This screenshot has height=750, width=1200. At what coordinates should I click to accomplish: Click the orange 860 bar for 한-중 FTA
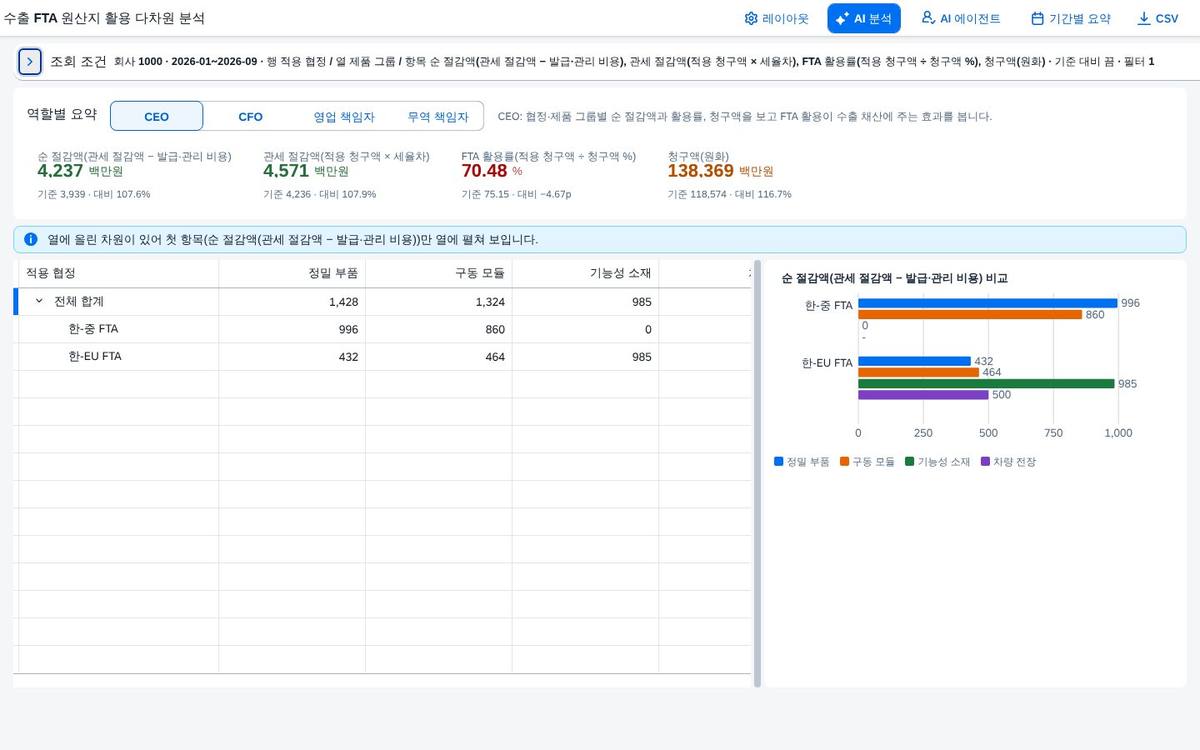pos(970,314)
